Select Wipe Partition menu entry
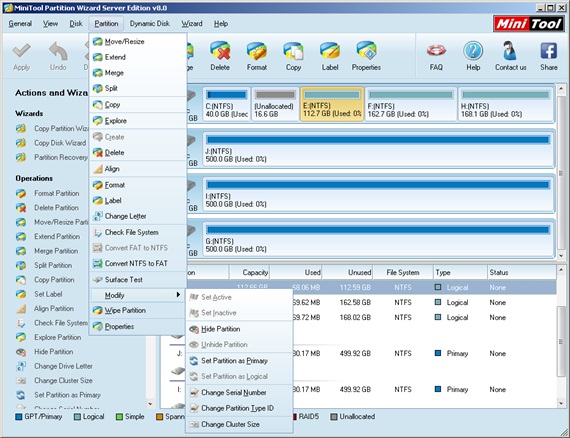This screenshot has height=438, width=570. pos(138,310)
